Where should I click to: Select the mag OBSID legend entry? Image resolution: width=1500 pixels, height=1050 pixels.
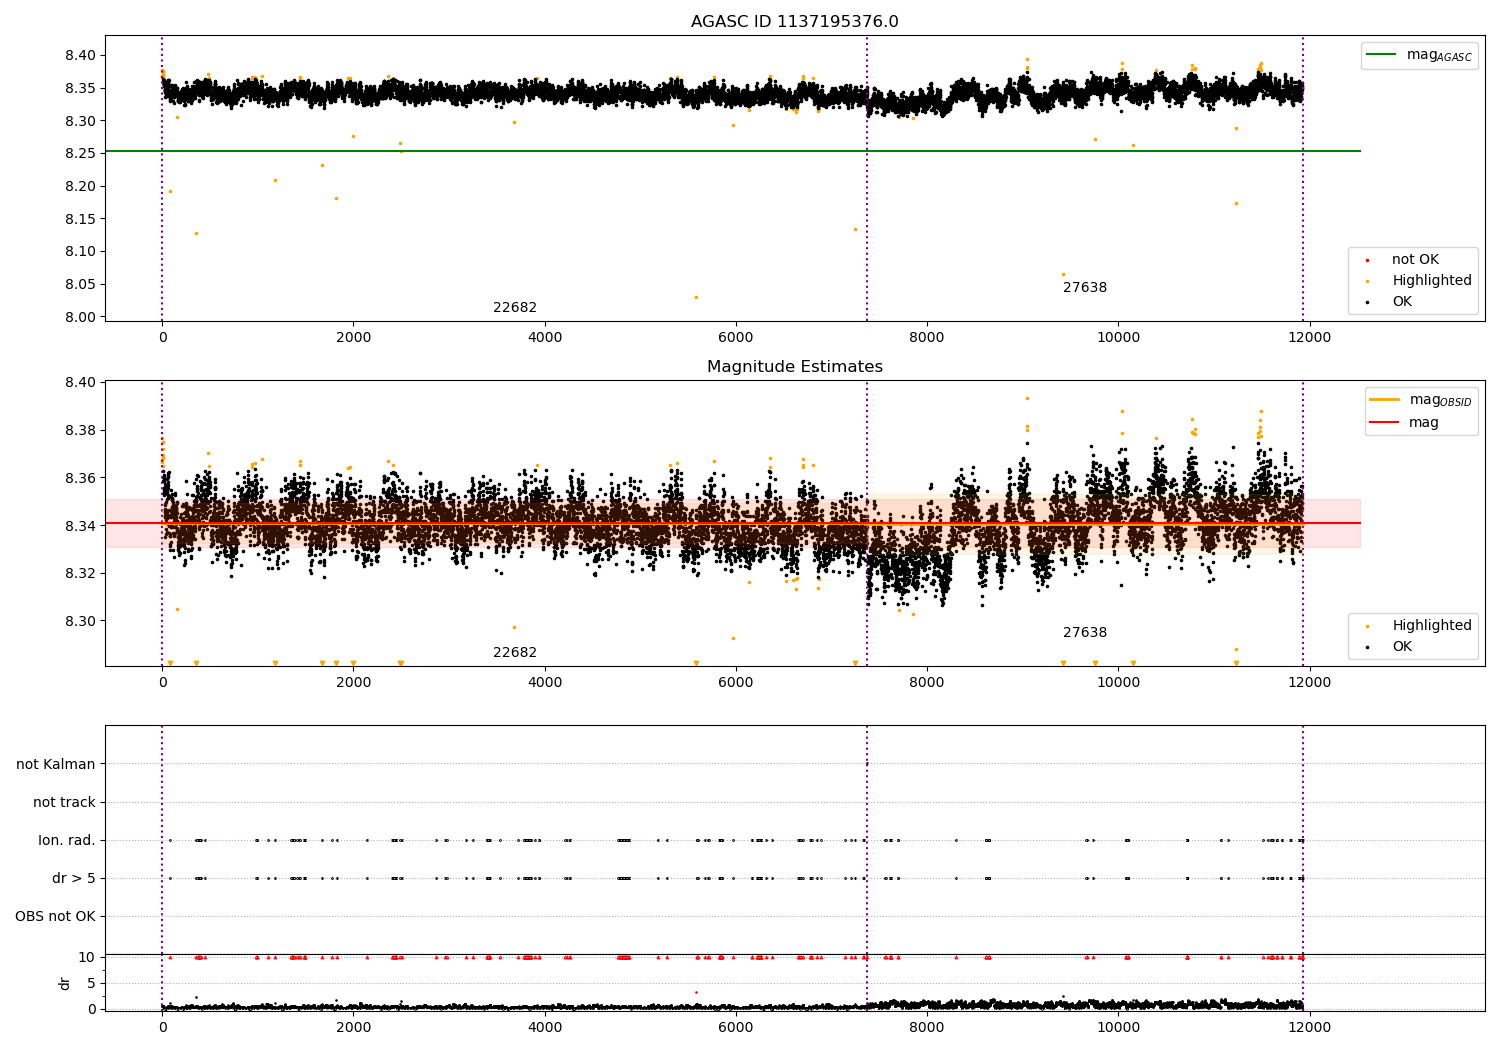point(1421,400)
